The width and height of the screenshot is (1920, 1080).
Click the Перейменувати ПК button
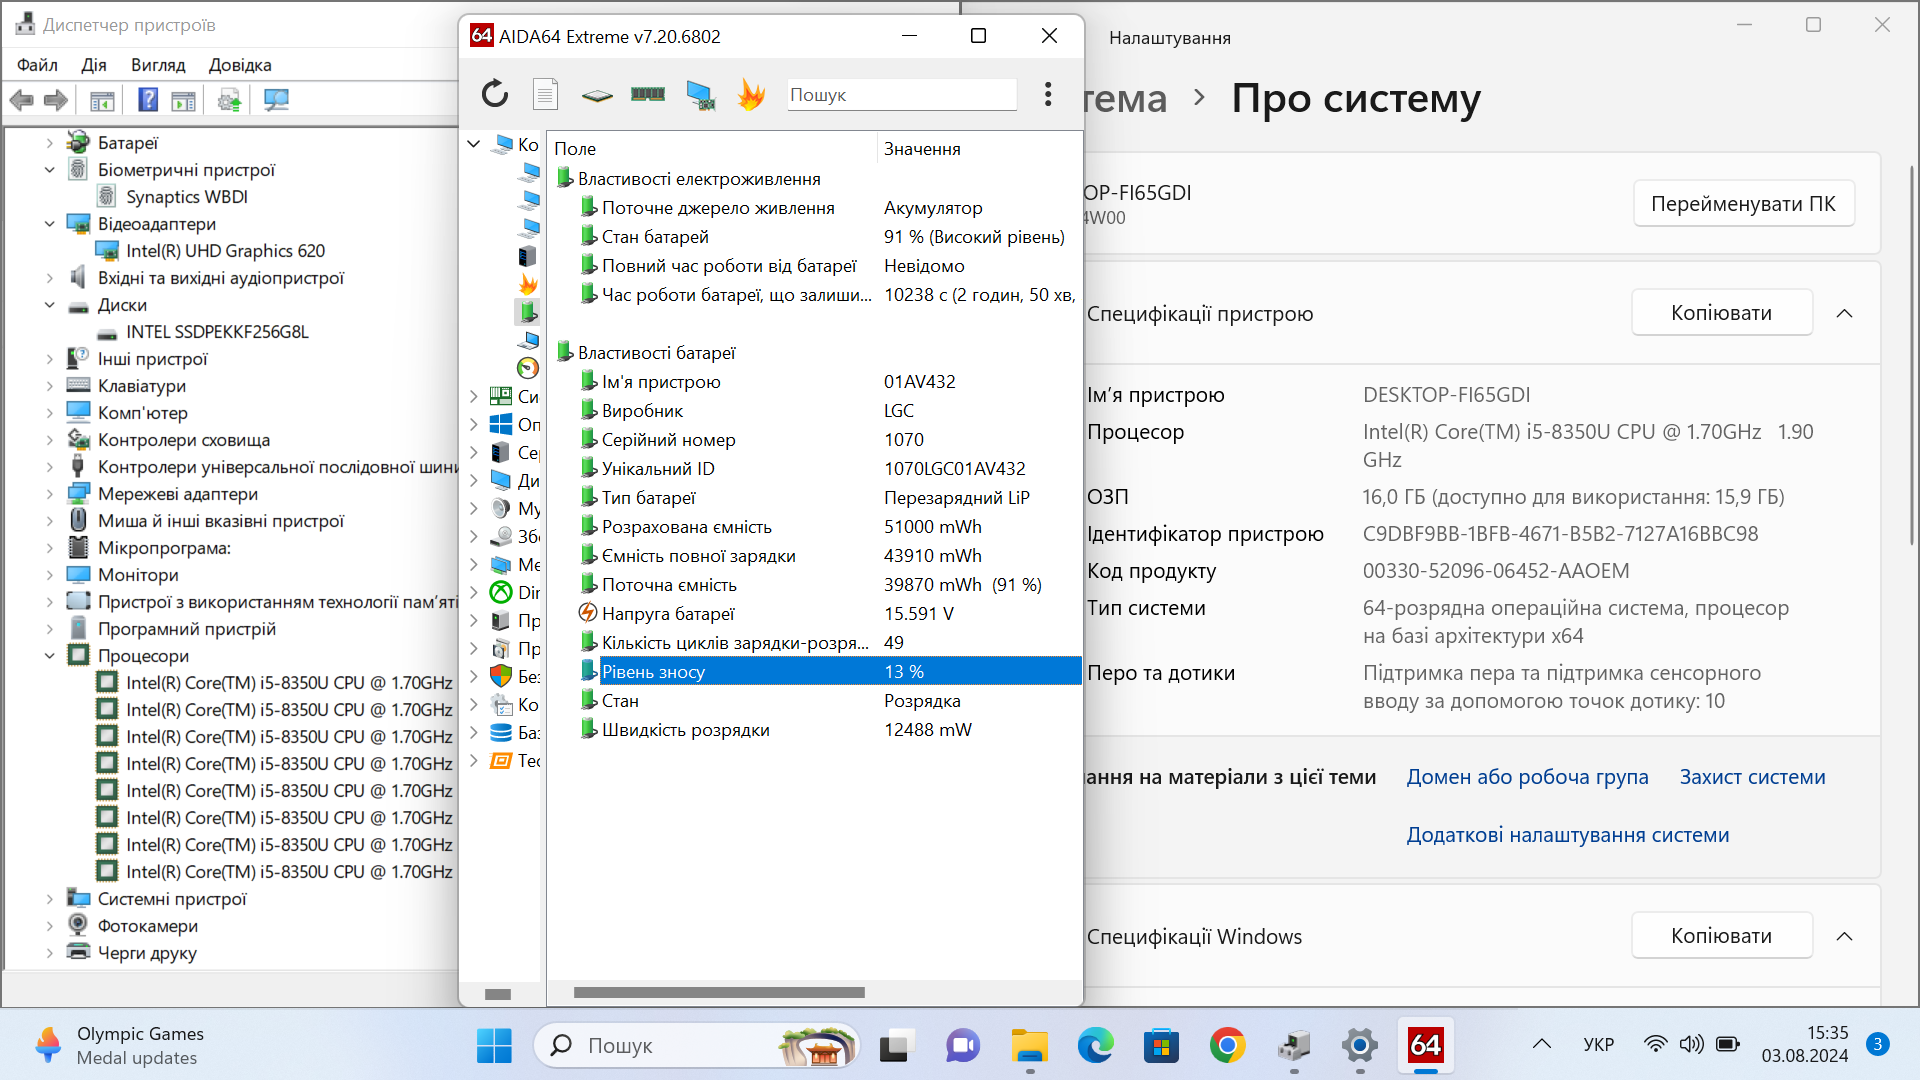tap(1743, 203)
